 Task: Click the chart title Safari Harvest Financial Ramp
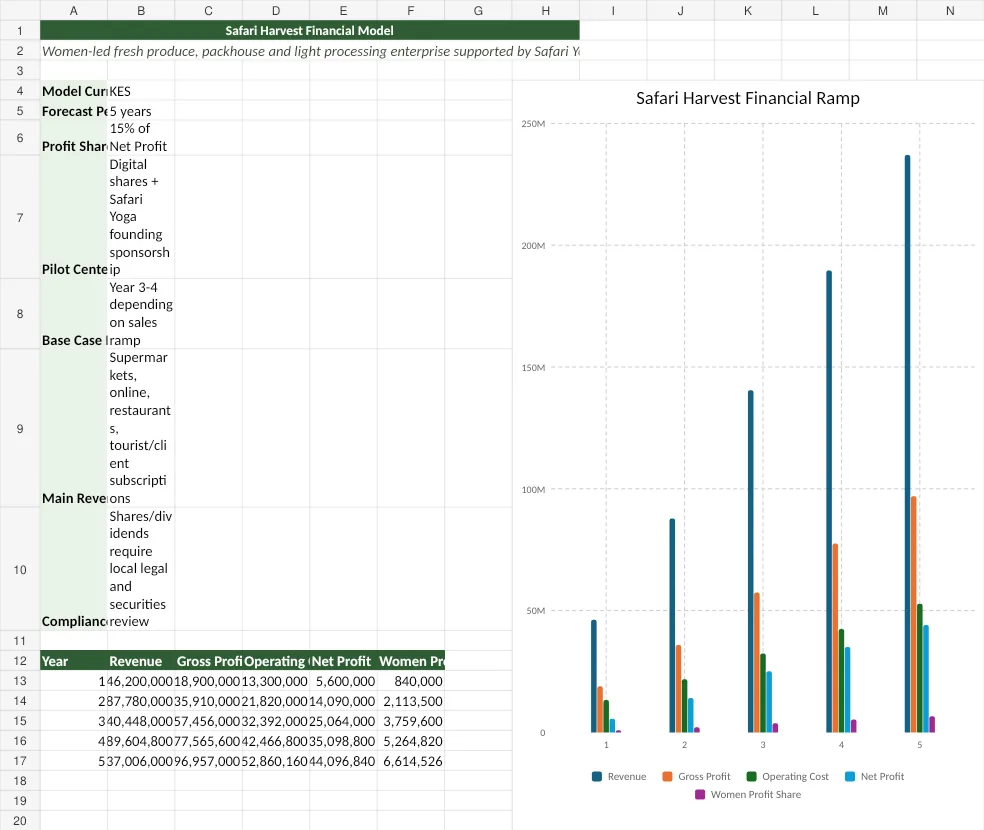coord(747,98)
